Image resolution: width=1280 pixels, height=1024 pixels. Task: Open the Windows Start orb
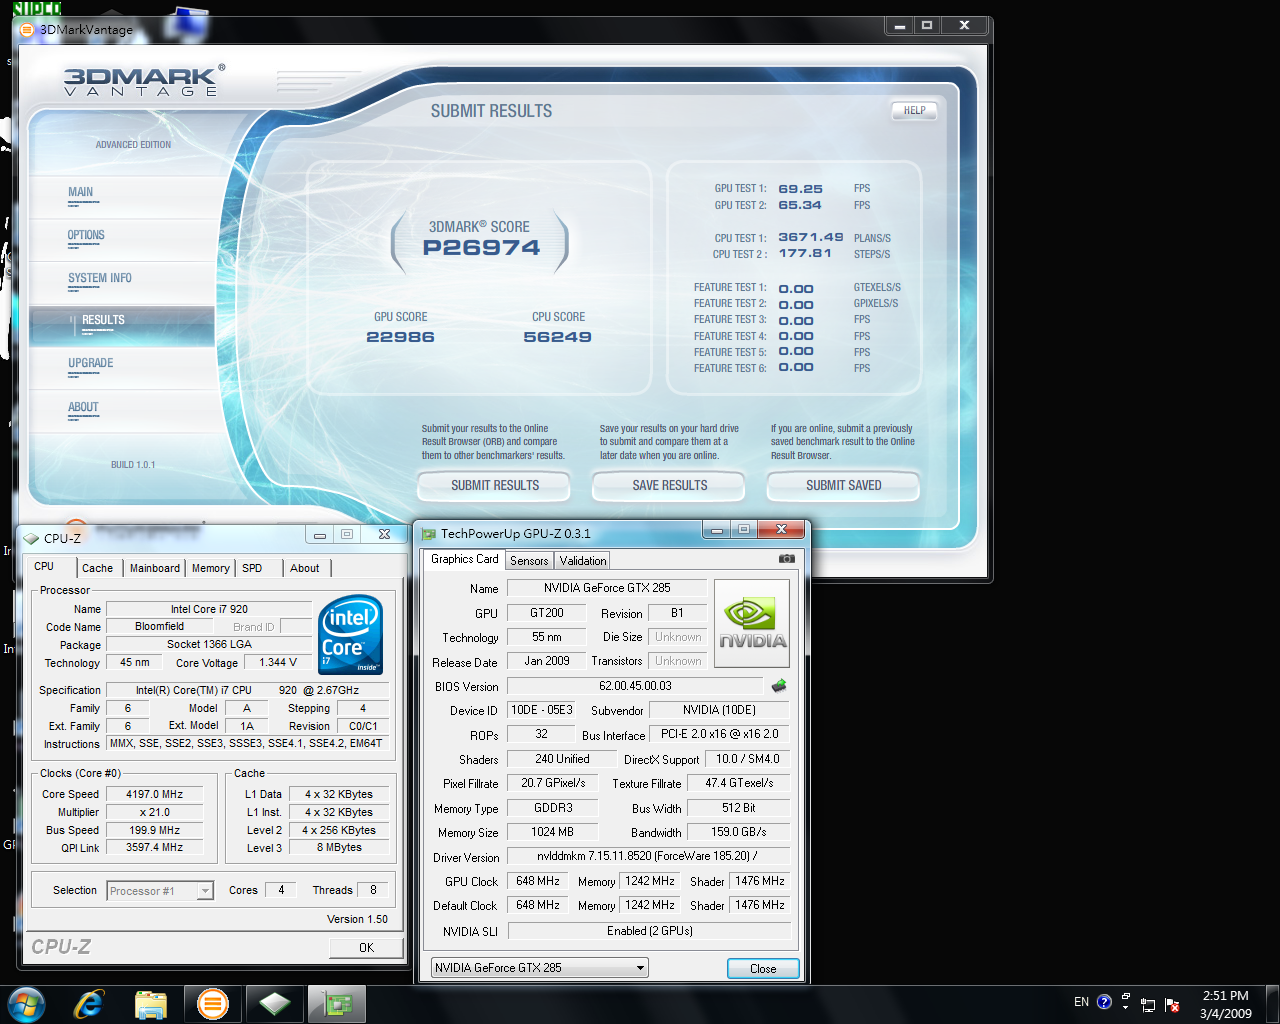[x=25, y=1004]
